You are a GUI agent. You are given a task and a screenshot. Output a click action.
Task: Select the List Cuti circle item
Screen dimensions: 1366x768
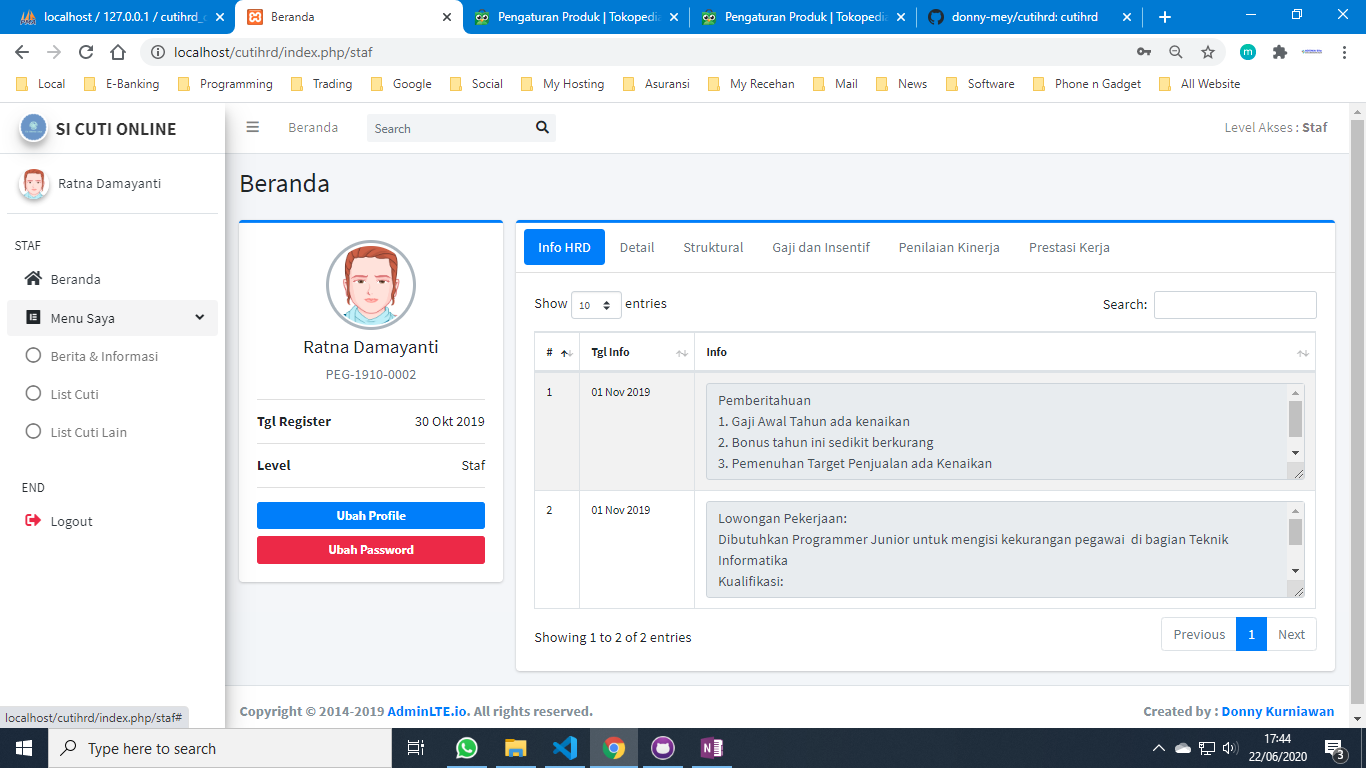pyautogui.click(x=33, y=394)
